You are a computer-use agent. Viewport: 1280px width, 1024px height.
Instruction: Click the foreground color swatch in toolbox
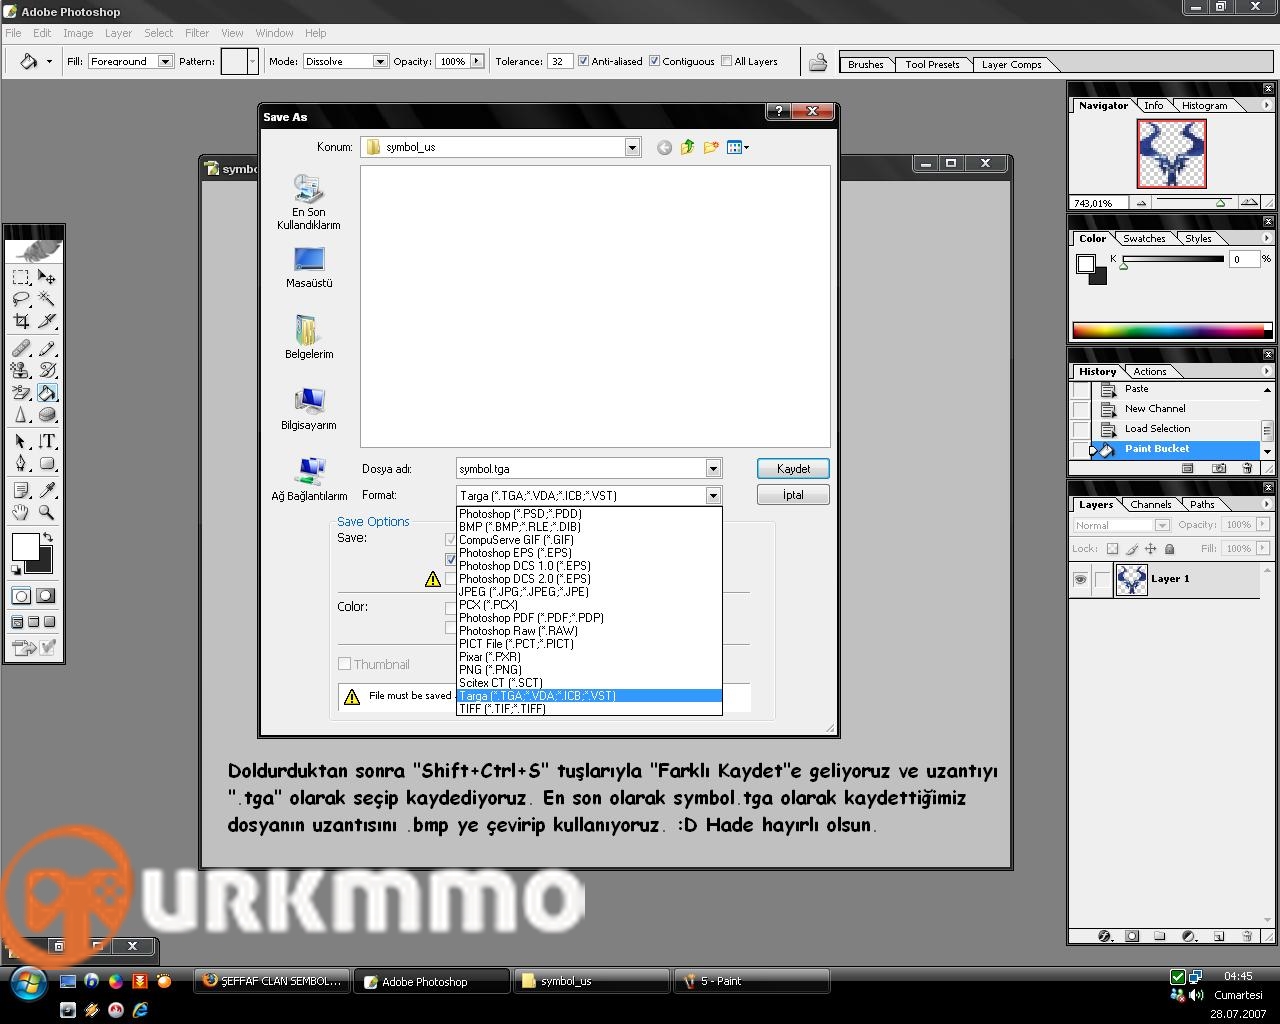pos(24,546)
